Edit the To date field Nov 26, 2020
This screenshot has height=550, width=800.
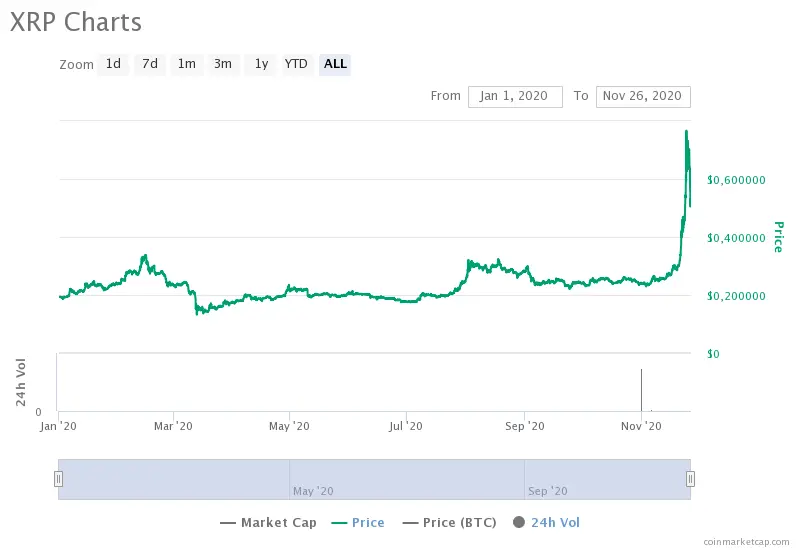(x=643, y=96)
